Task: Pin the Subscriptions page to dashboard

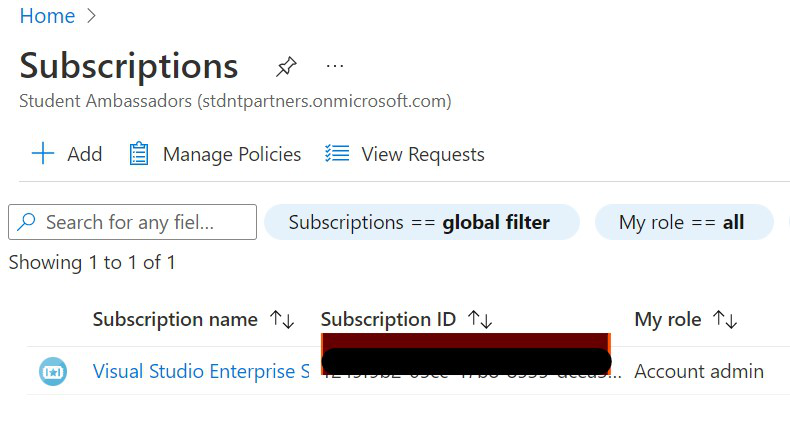Action: coord(286,67)
